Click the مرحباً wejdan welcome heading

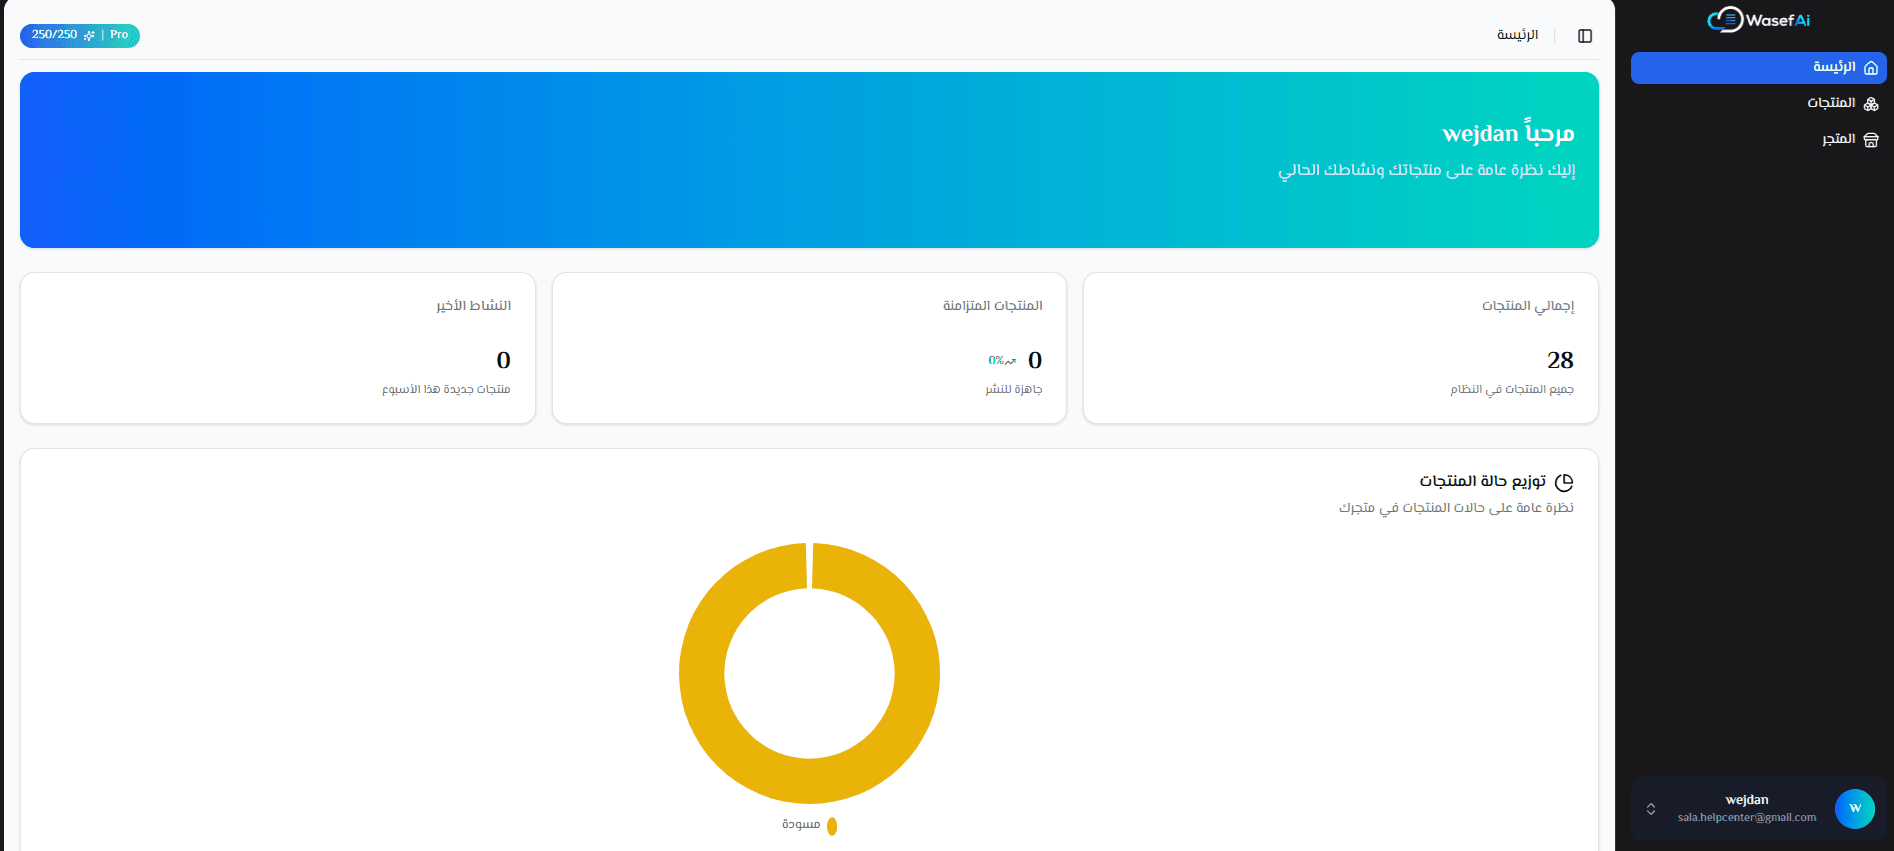(x=1508, y=133)
